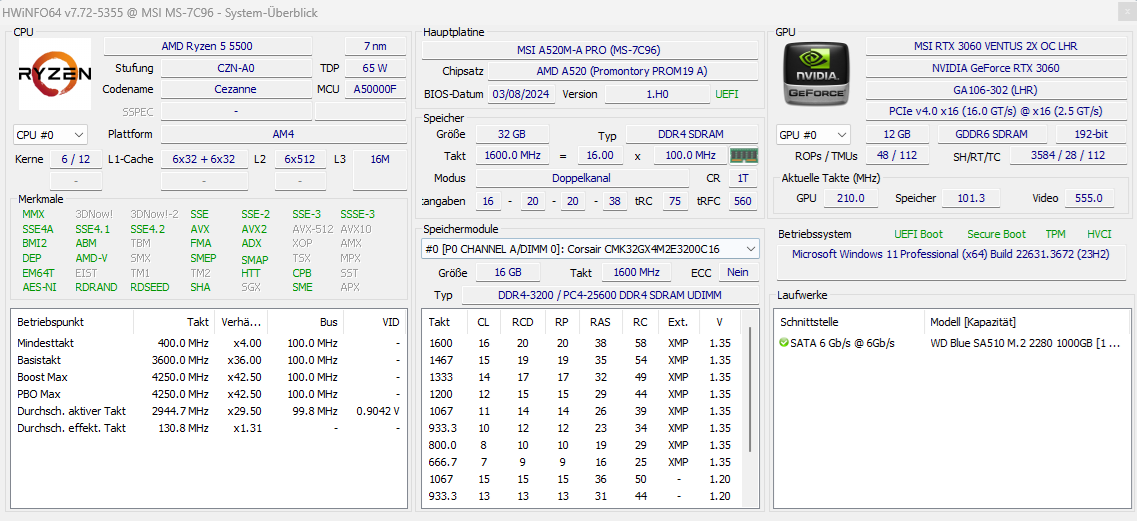
Task: Click the 192-bit bus width value
Action: 1089,134
